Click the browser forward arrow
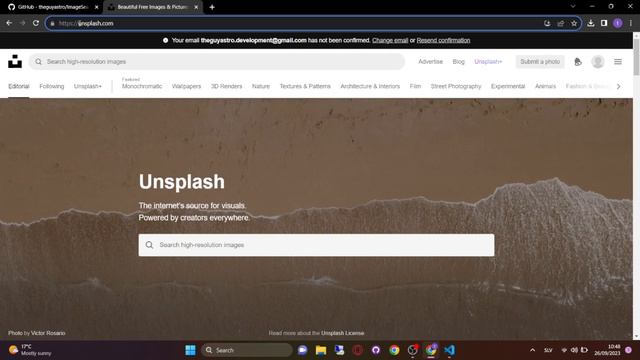640x360 pixels. pyautogui.click(x=22, y=23)
